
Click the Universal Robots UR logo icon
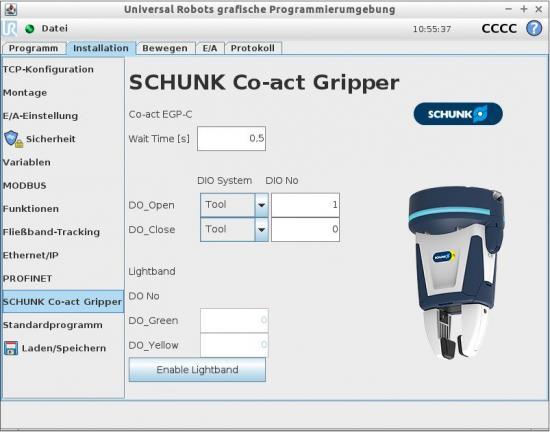pyautogui.click(x=10, y=28)
